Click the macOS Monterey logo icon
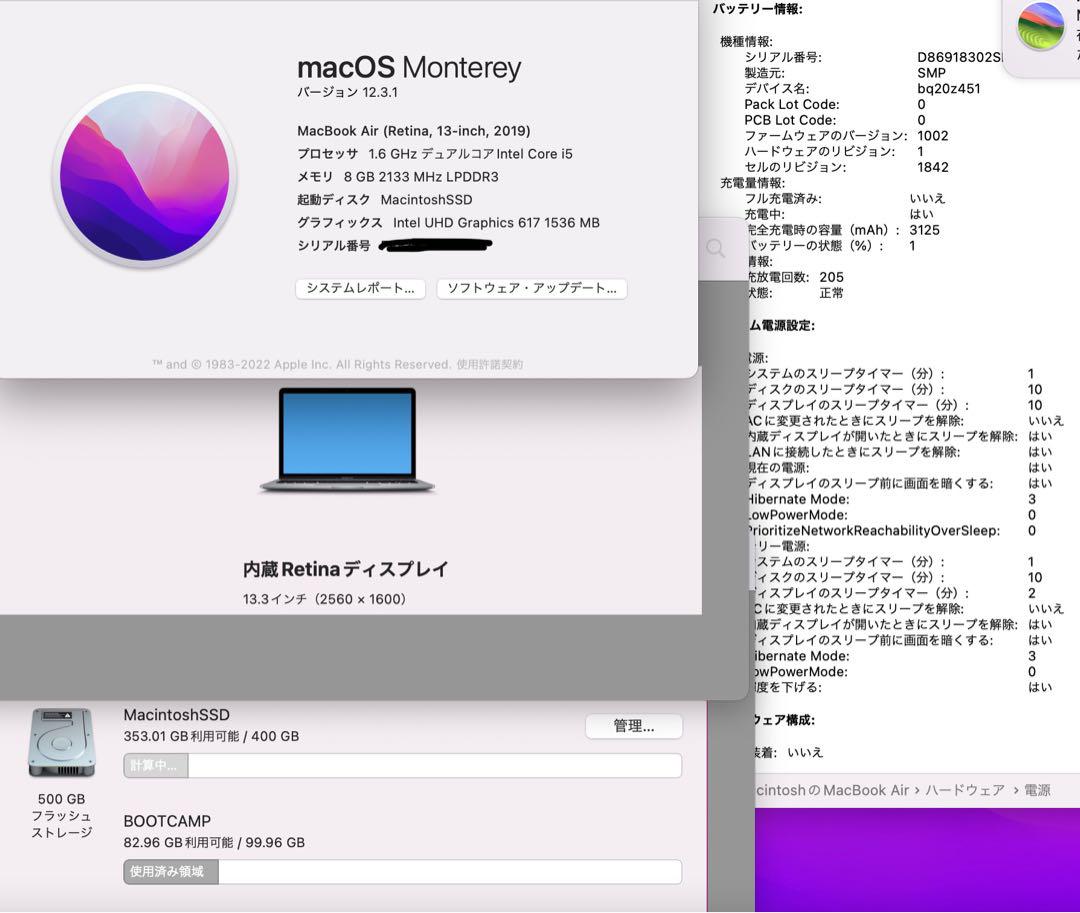The image size is (1080, 913). (x=145, y=175)
